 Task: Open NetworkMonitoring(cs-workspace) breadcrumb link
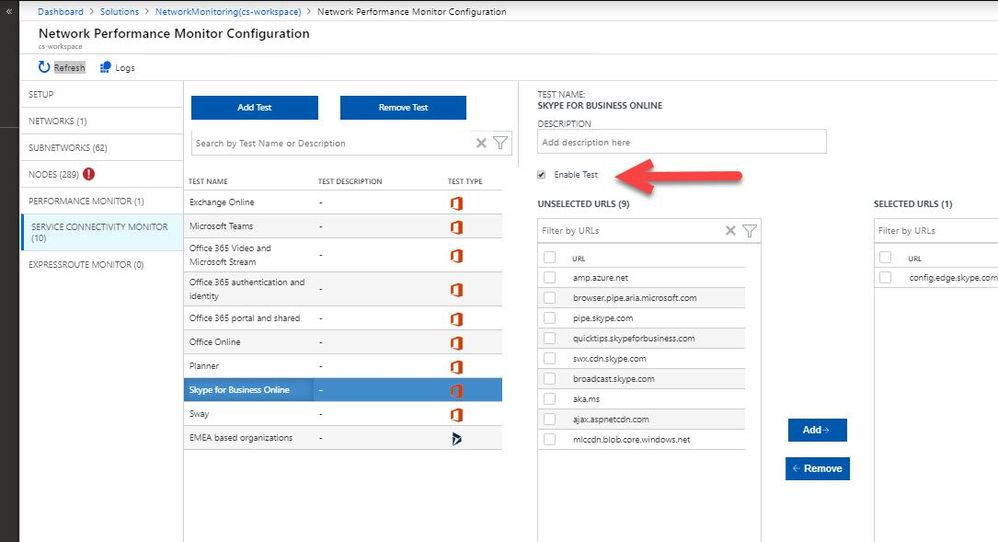coord(228,11)
